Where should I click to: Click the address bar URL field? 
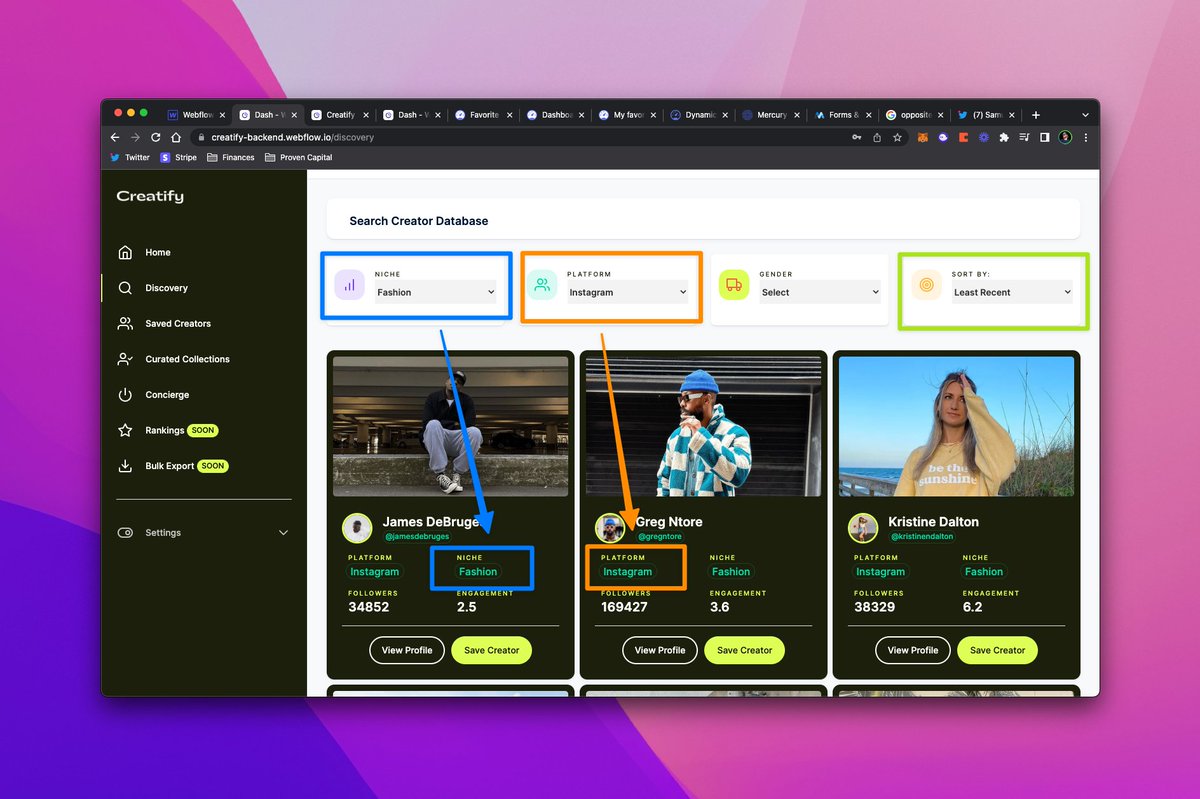coord(520,137)
